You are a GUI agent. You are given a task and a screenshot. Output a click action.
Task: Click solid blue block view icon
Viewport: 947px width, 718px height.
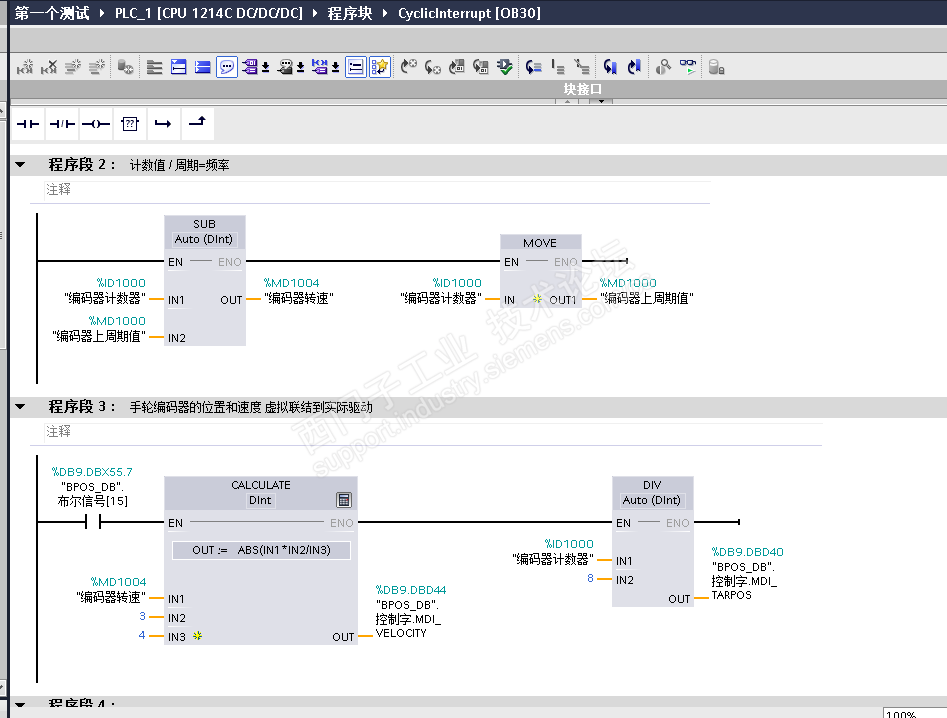[x=203, y=67]
